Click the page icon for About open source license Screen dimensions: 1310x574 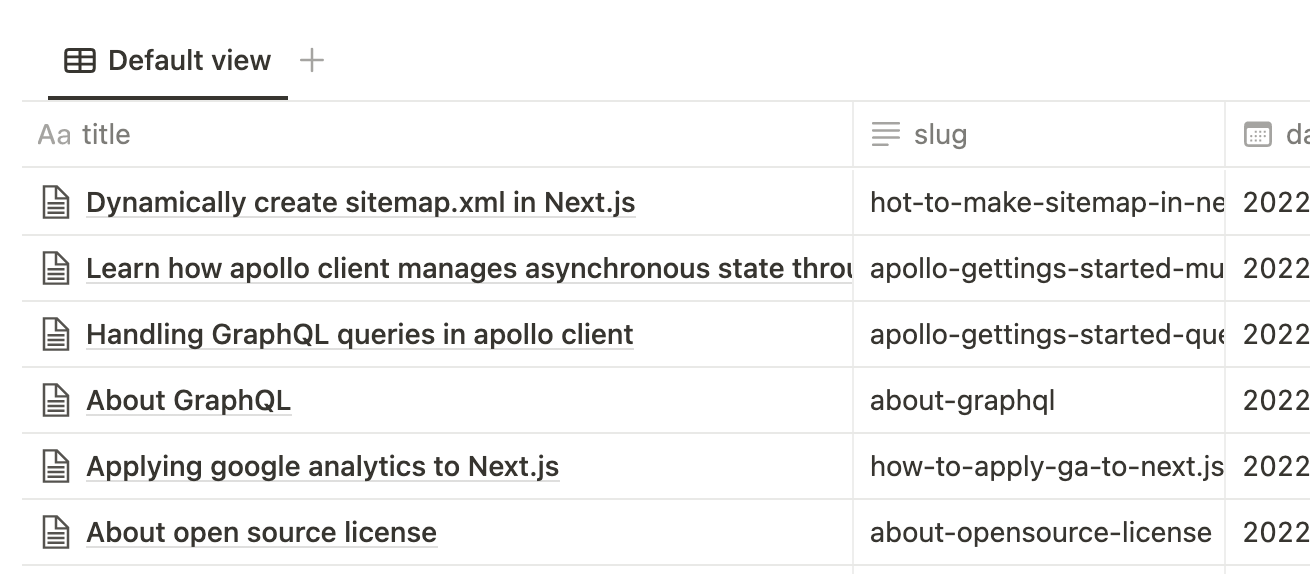(x=56, y=533)
